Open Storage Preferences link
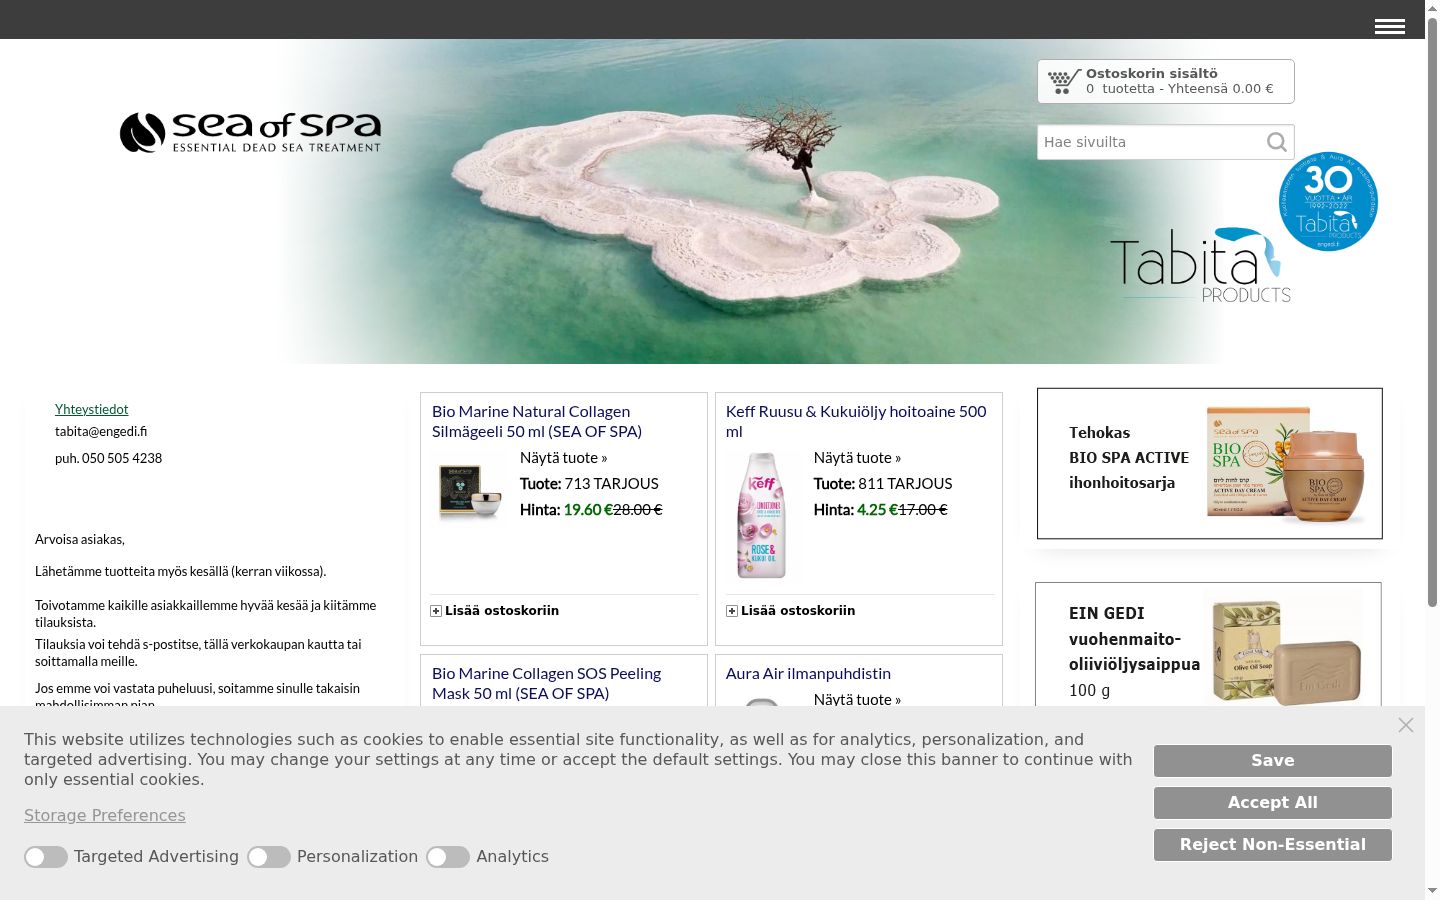The height and width of the screenshot is (900, 1440). click(105, 815)
